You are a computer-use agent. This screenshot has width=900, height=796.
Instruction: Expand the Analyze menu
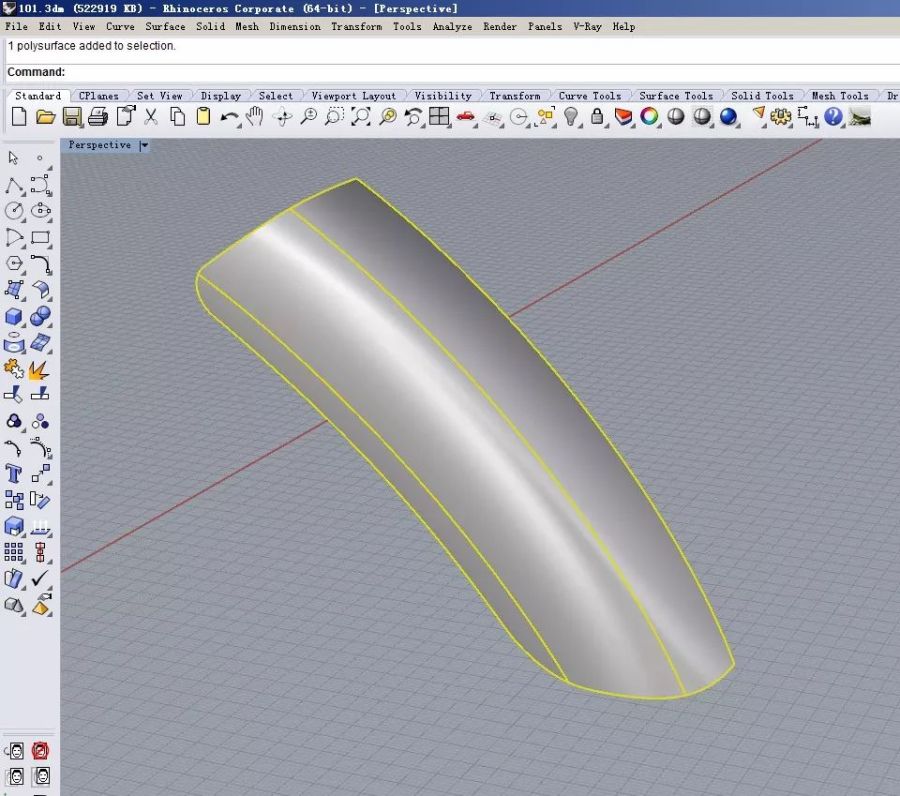(x=452, y=26)
